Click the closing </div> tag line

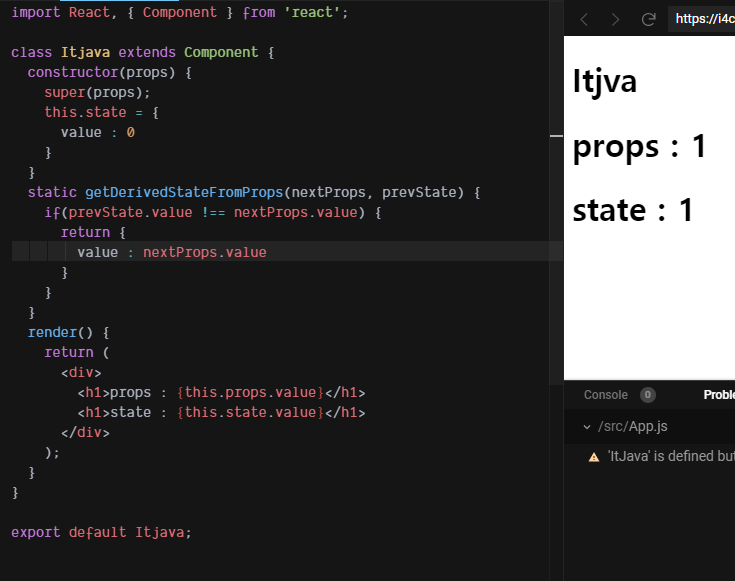85,432
